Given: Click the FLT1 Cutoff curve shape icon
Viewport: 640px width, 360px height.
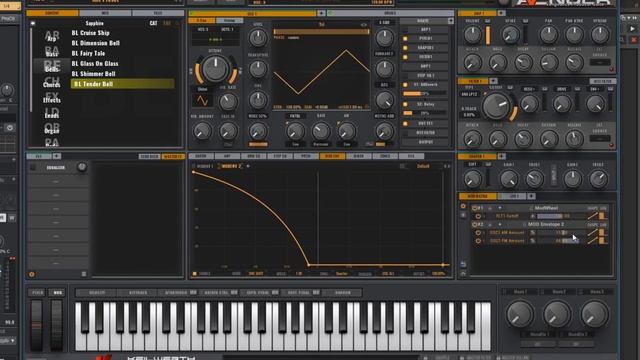Looking at the screenshot, I should coord(592,216).
